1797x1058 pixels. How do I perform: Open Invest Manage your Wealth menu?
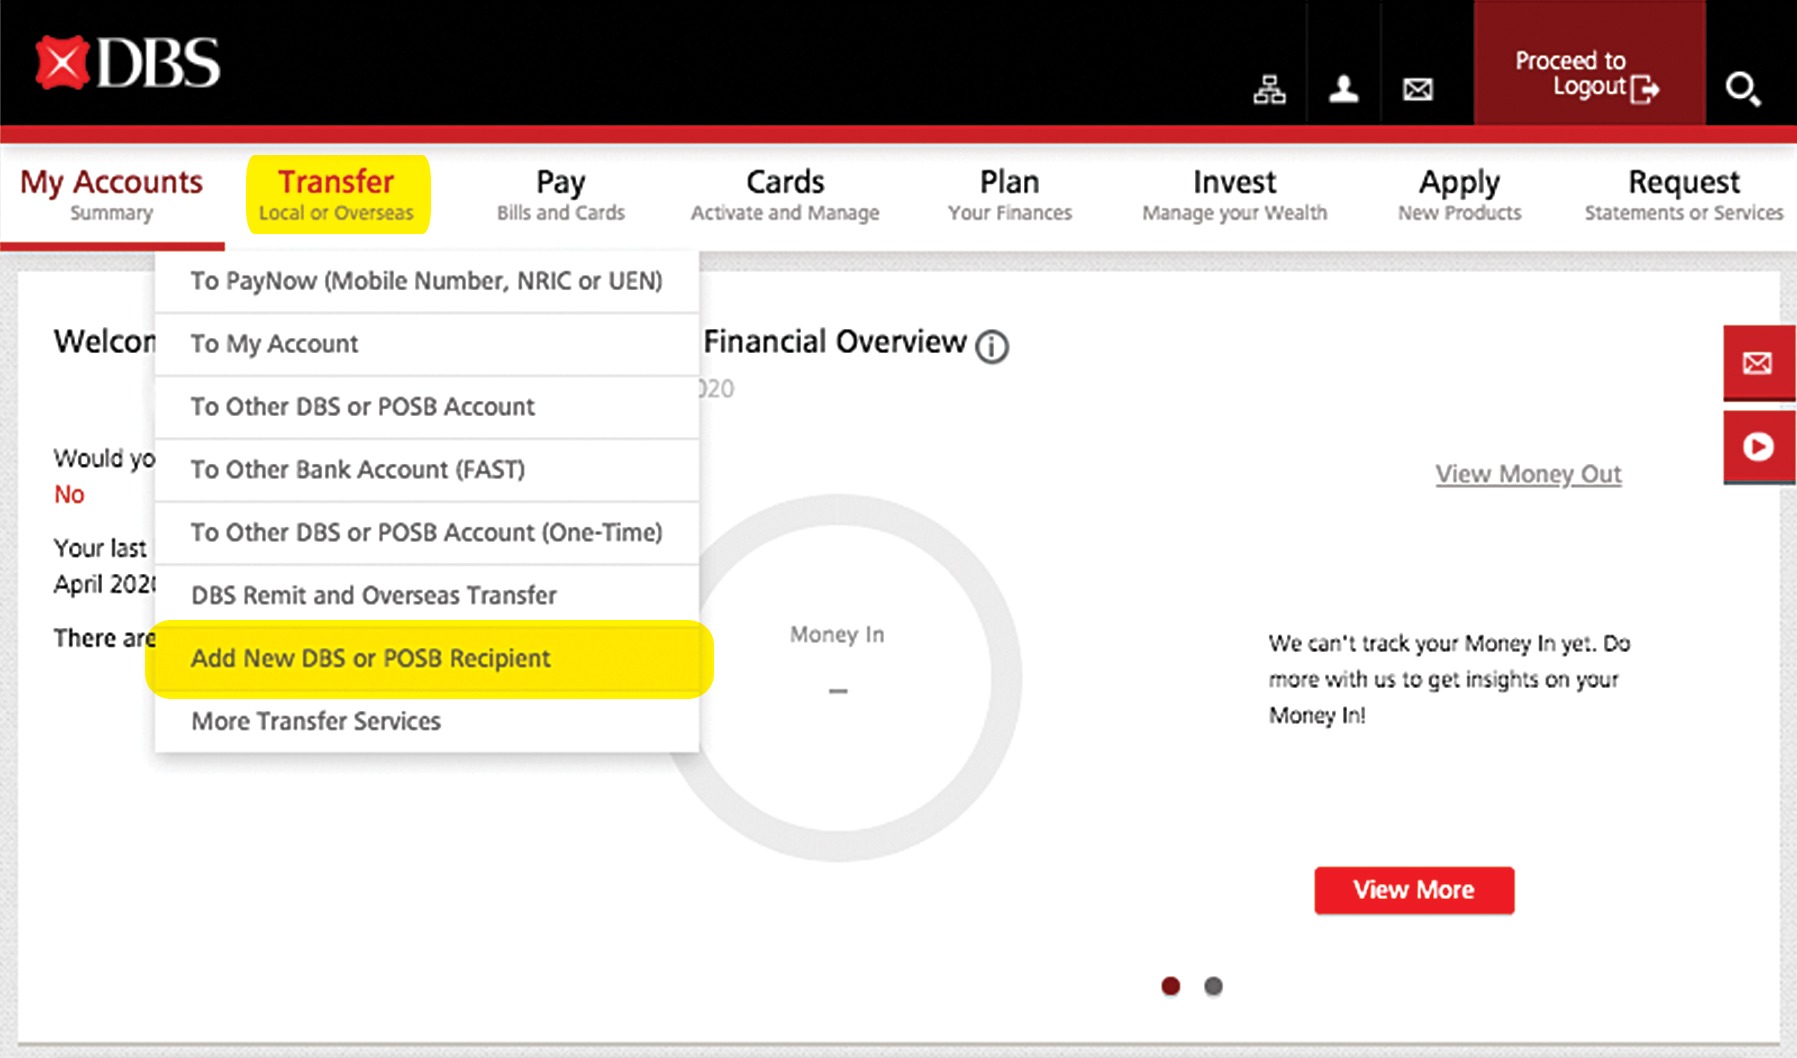click(x=1234, y=195)
